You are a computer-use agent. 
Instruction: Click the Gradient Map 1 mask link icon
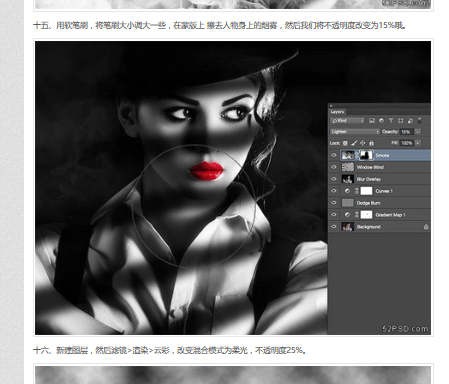[x=357, y=215]
